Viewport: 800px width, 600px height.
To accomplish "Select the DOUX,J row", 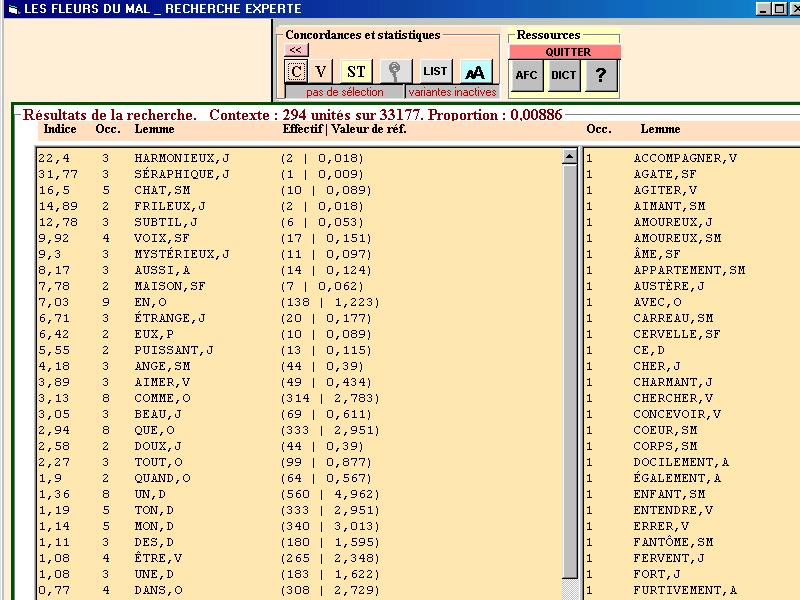I will (298, 446).
